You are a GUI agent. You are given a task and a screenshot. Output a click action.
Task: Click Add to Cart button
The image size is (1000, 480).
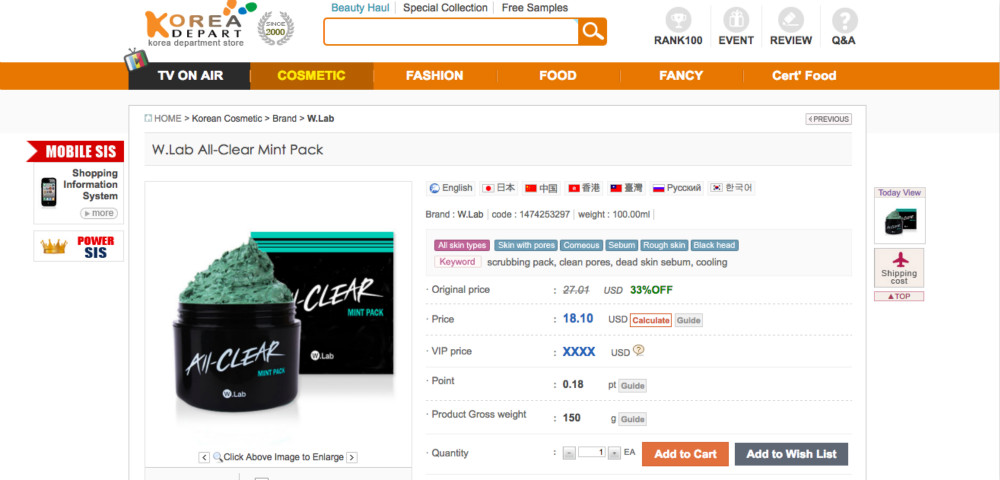pyautogui.click(x=685, y=454)
